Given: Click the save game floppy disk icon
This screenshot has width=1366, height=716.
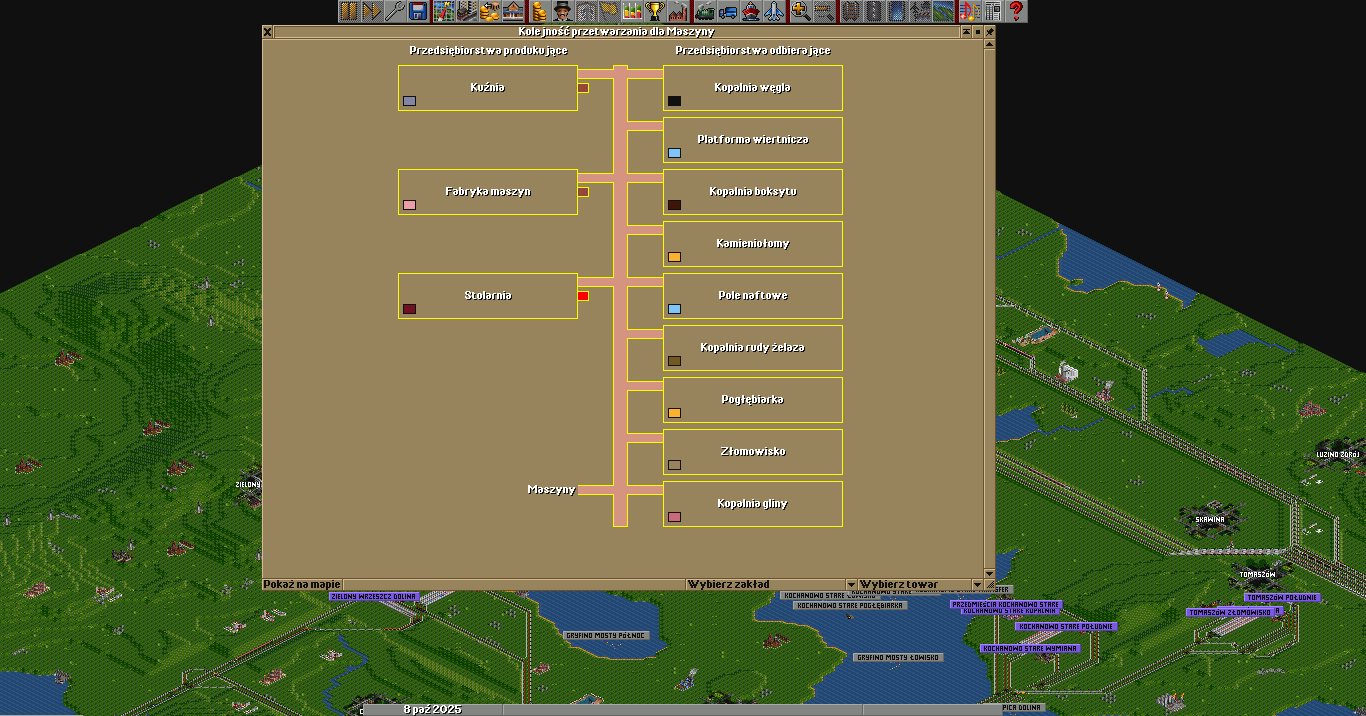Looking at the screenshot, I should (418, 11).
